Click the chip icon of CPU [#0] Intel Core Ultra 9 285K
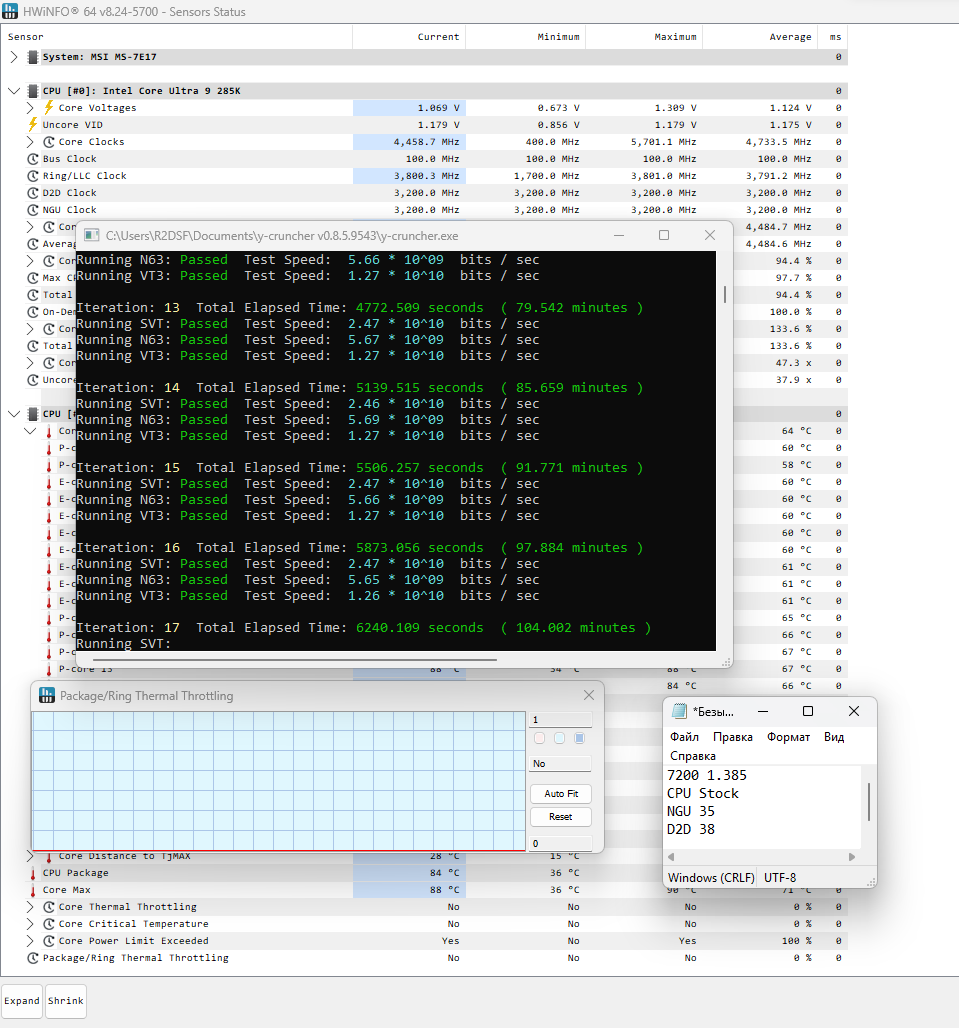This screenshot has height=1028, width=959. (33, 91)
